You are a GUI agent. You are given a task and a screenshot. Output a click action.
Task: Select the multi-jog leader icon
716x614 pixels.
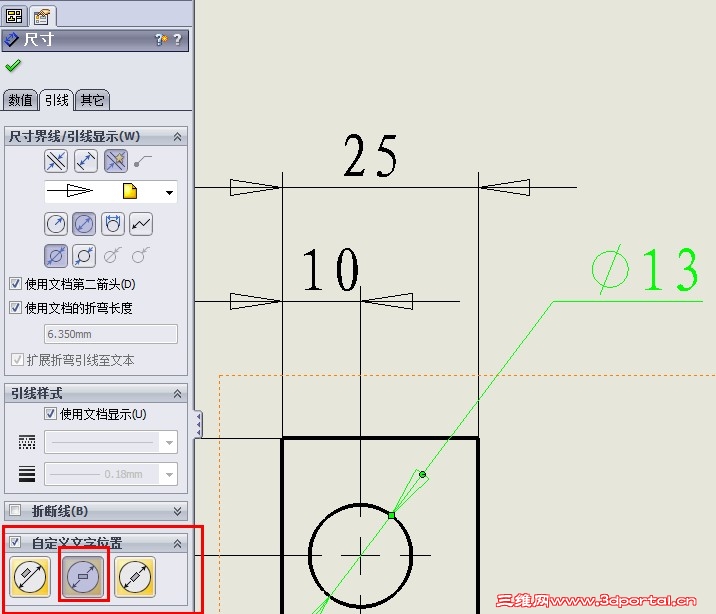click(x=141, y=224)
